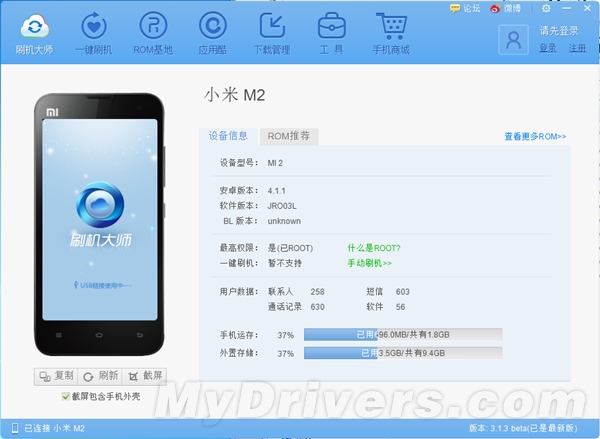Click the phone status icon in status bar
This screenshot has height=439, width=600.
(15, 428)
